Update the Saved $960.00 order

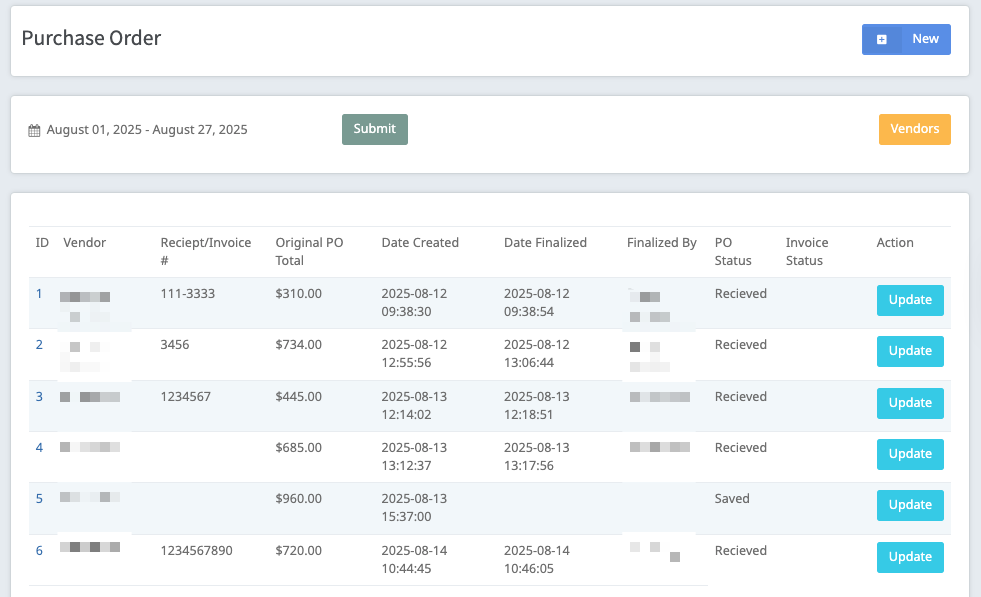tap(910, 505)
